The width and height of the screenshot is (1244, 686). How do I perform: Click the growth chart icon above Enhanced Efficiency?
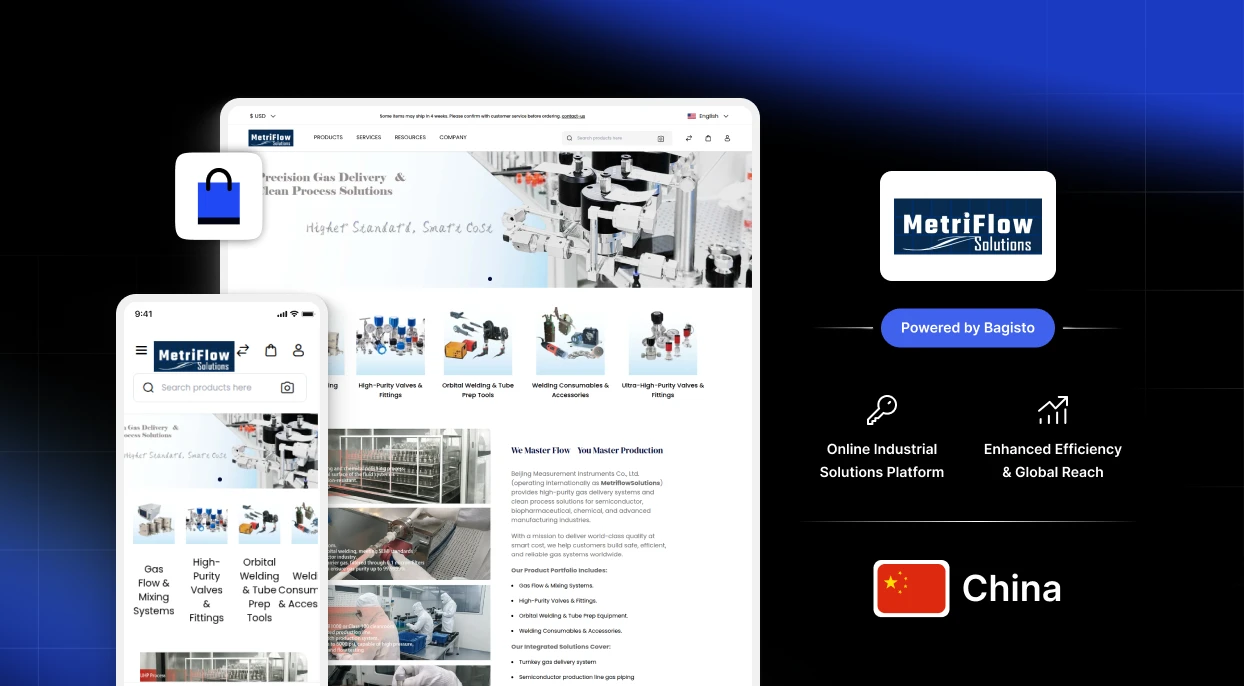point(1053,410)
